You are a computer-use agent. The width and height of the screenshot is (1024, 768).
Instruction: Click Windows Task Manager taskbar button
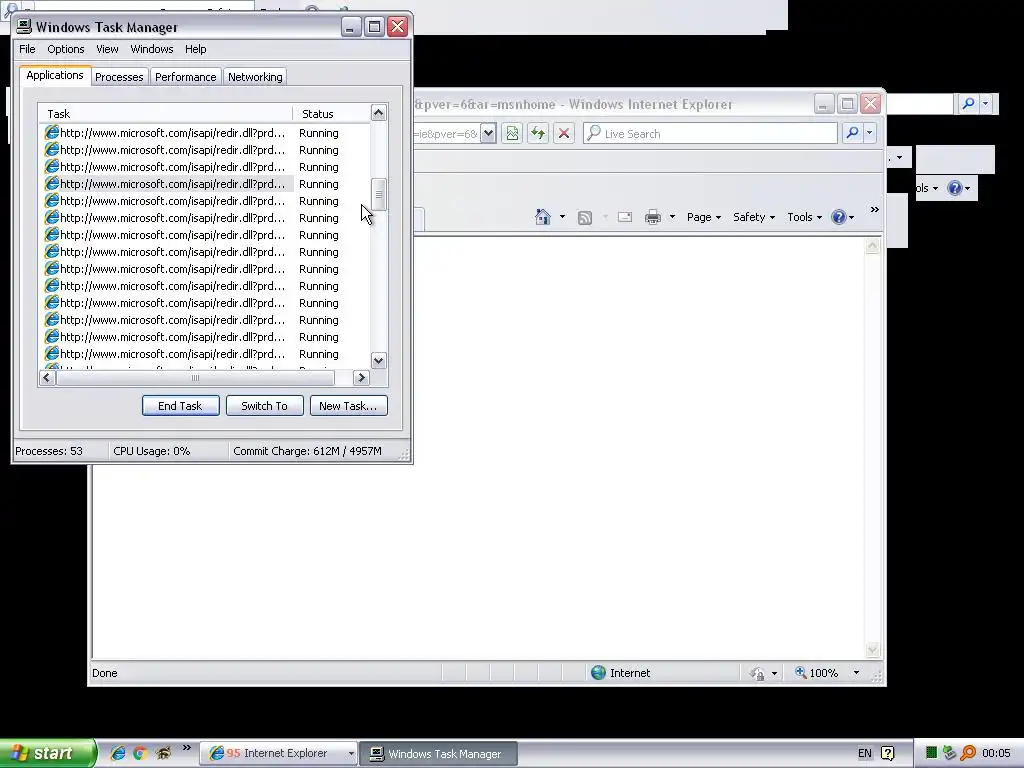click(x=439, y=754)
